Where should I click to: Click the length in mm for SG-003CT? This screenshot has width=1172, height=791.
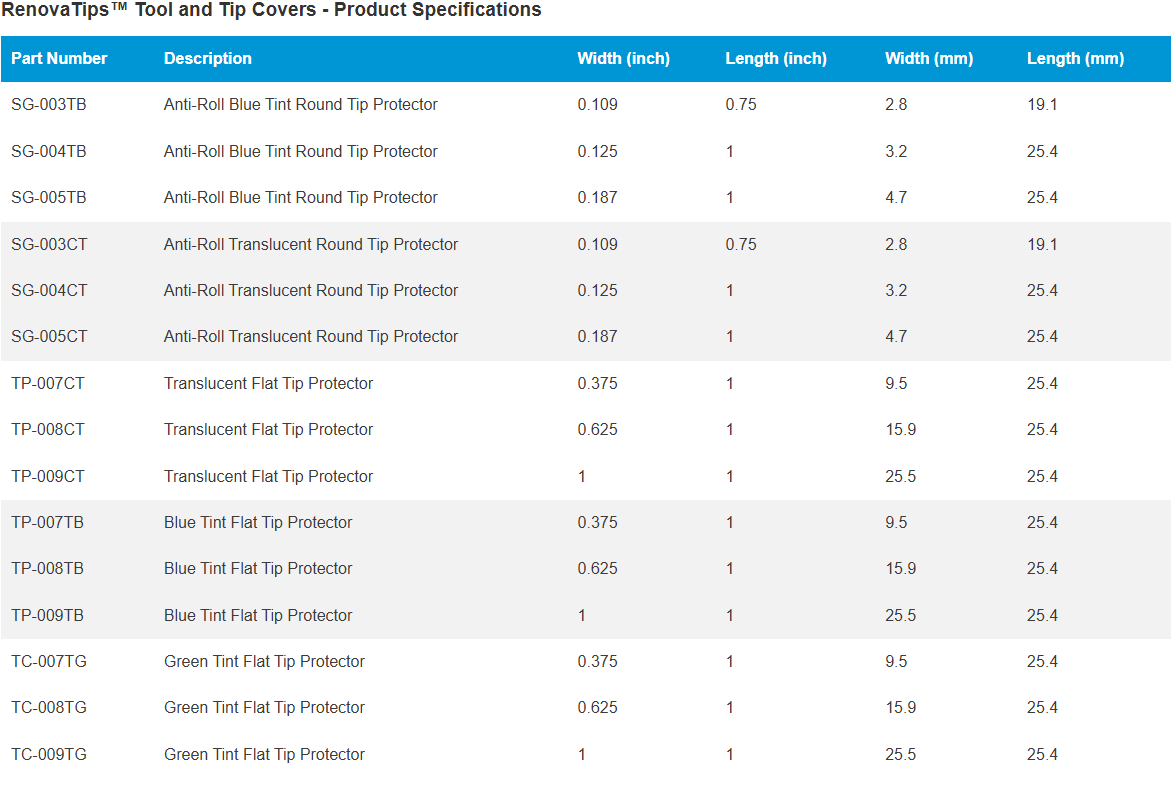(1042, 245)
